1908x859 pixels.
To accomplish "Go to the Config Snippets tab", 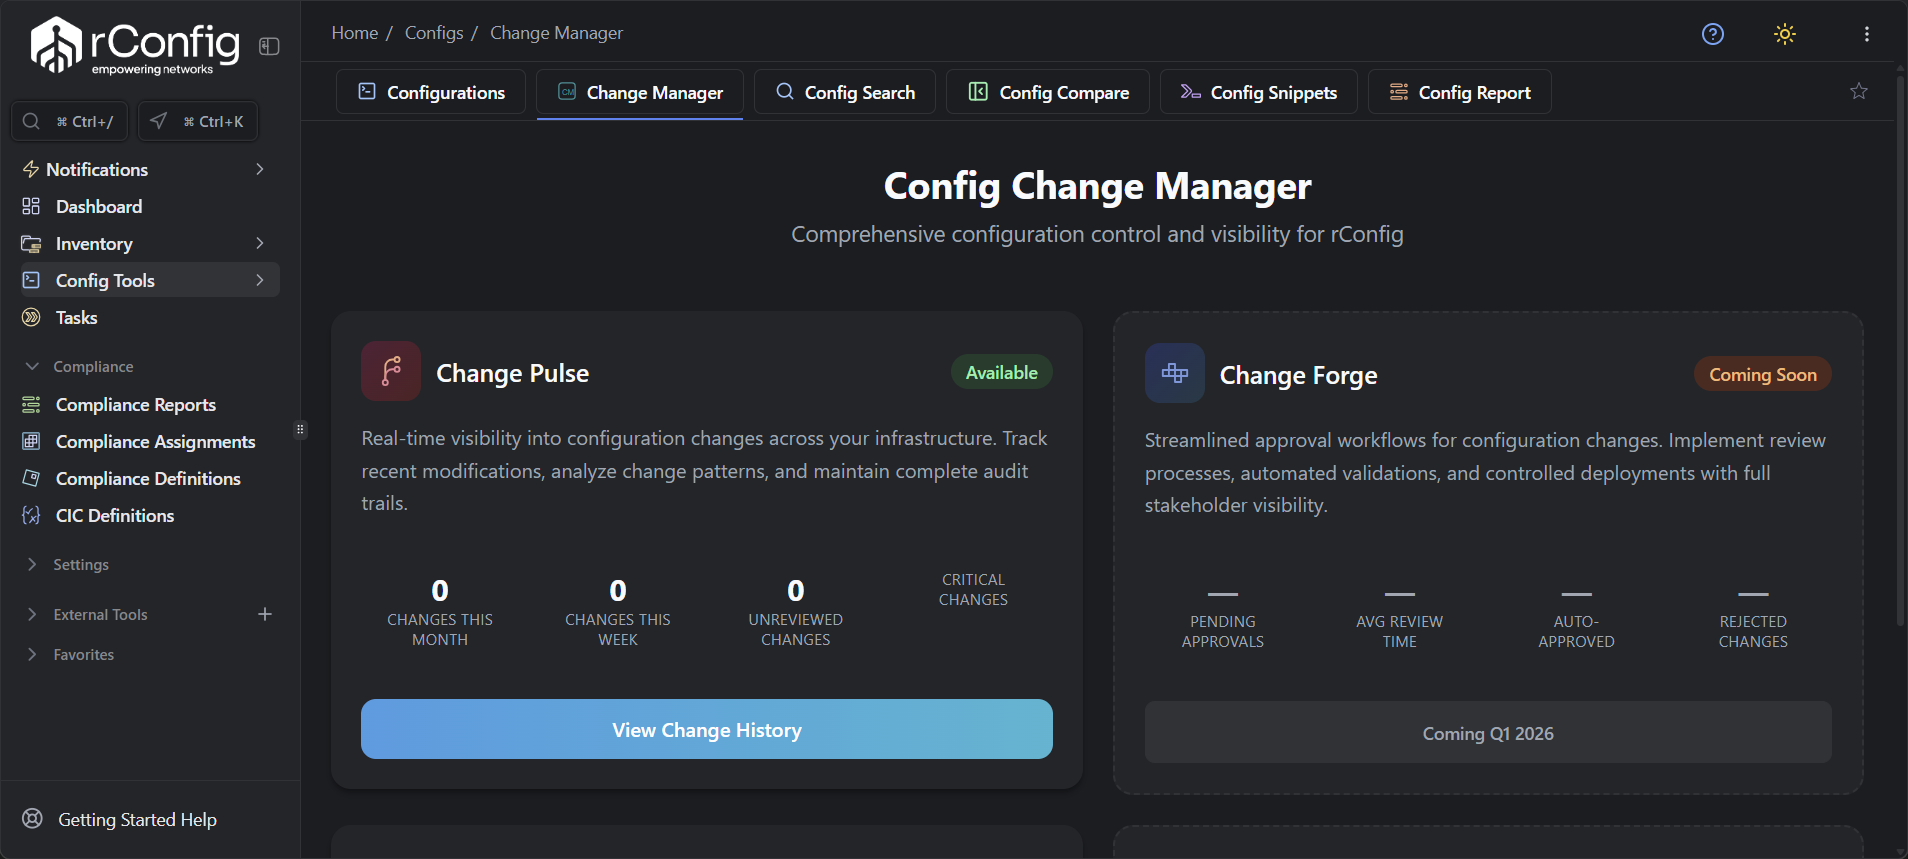I will (x=1259, y=92).
